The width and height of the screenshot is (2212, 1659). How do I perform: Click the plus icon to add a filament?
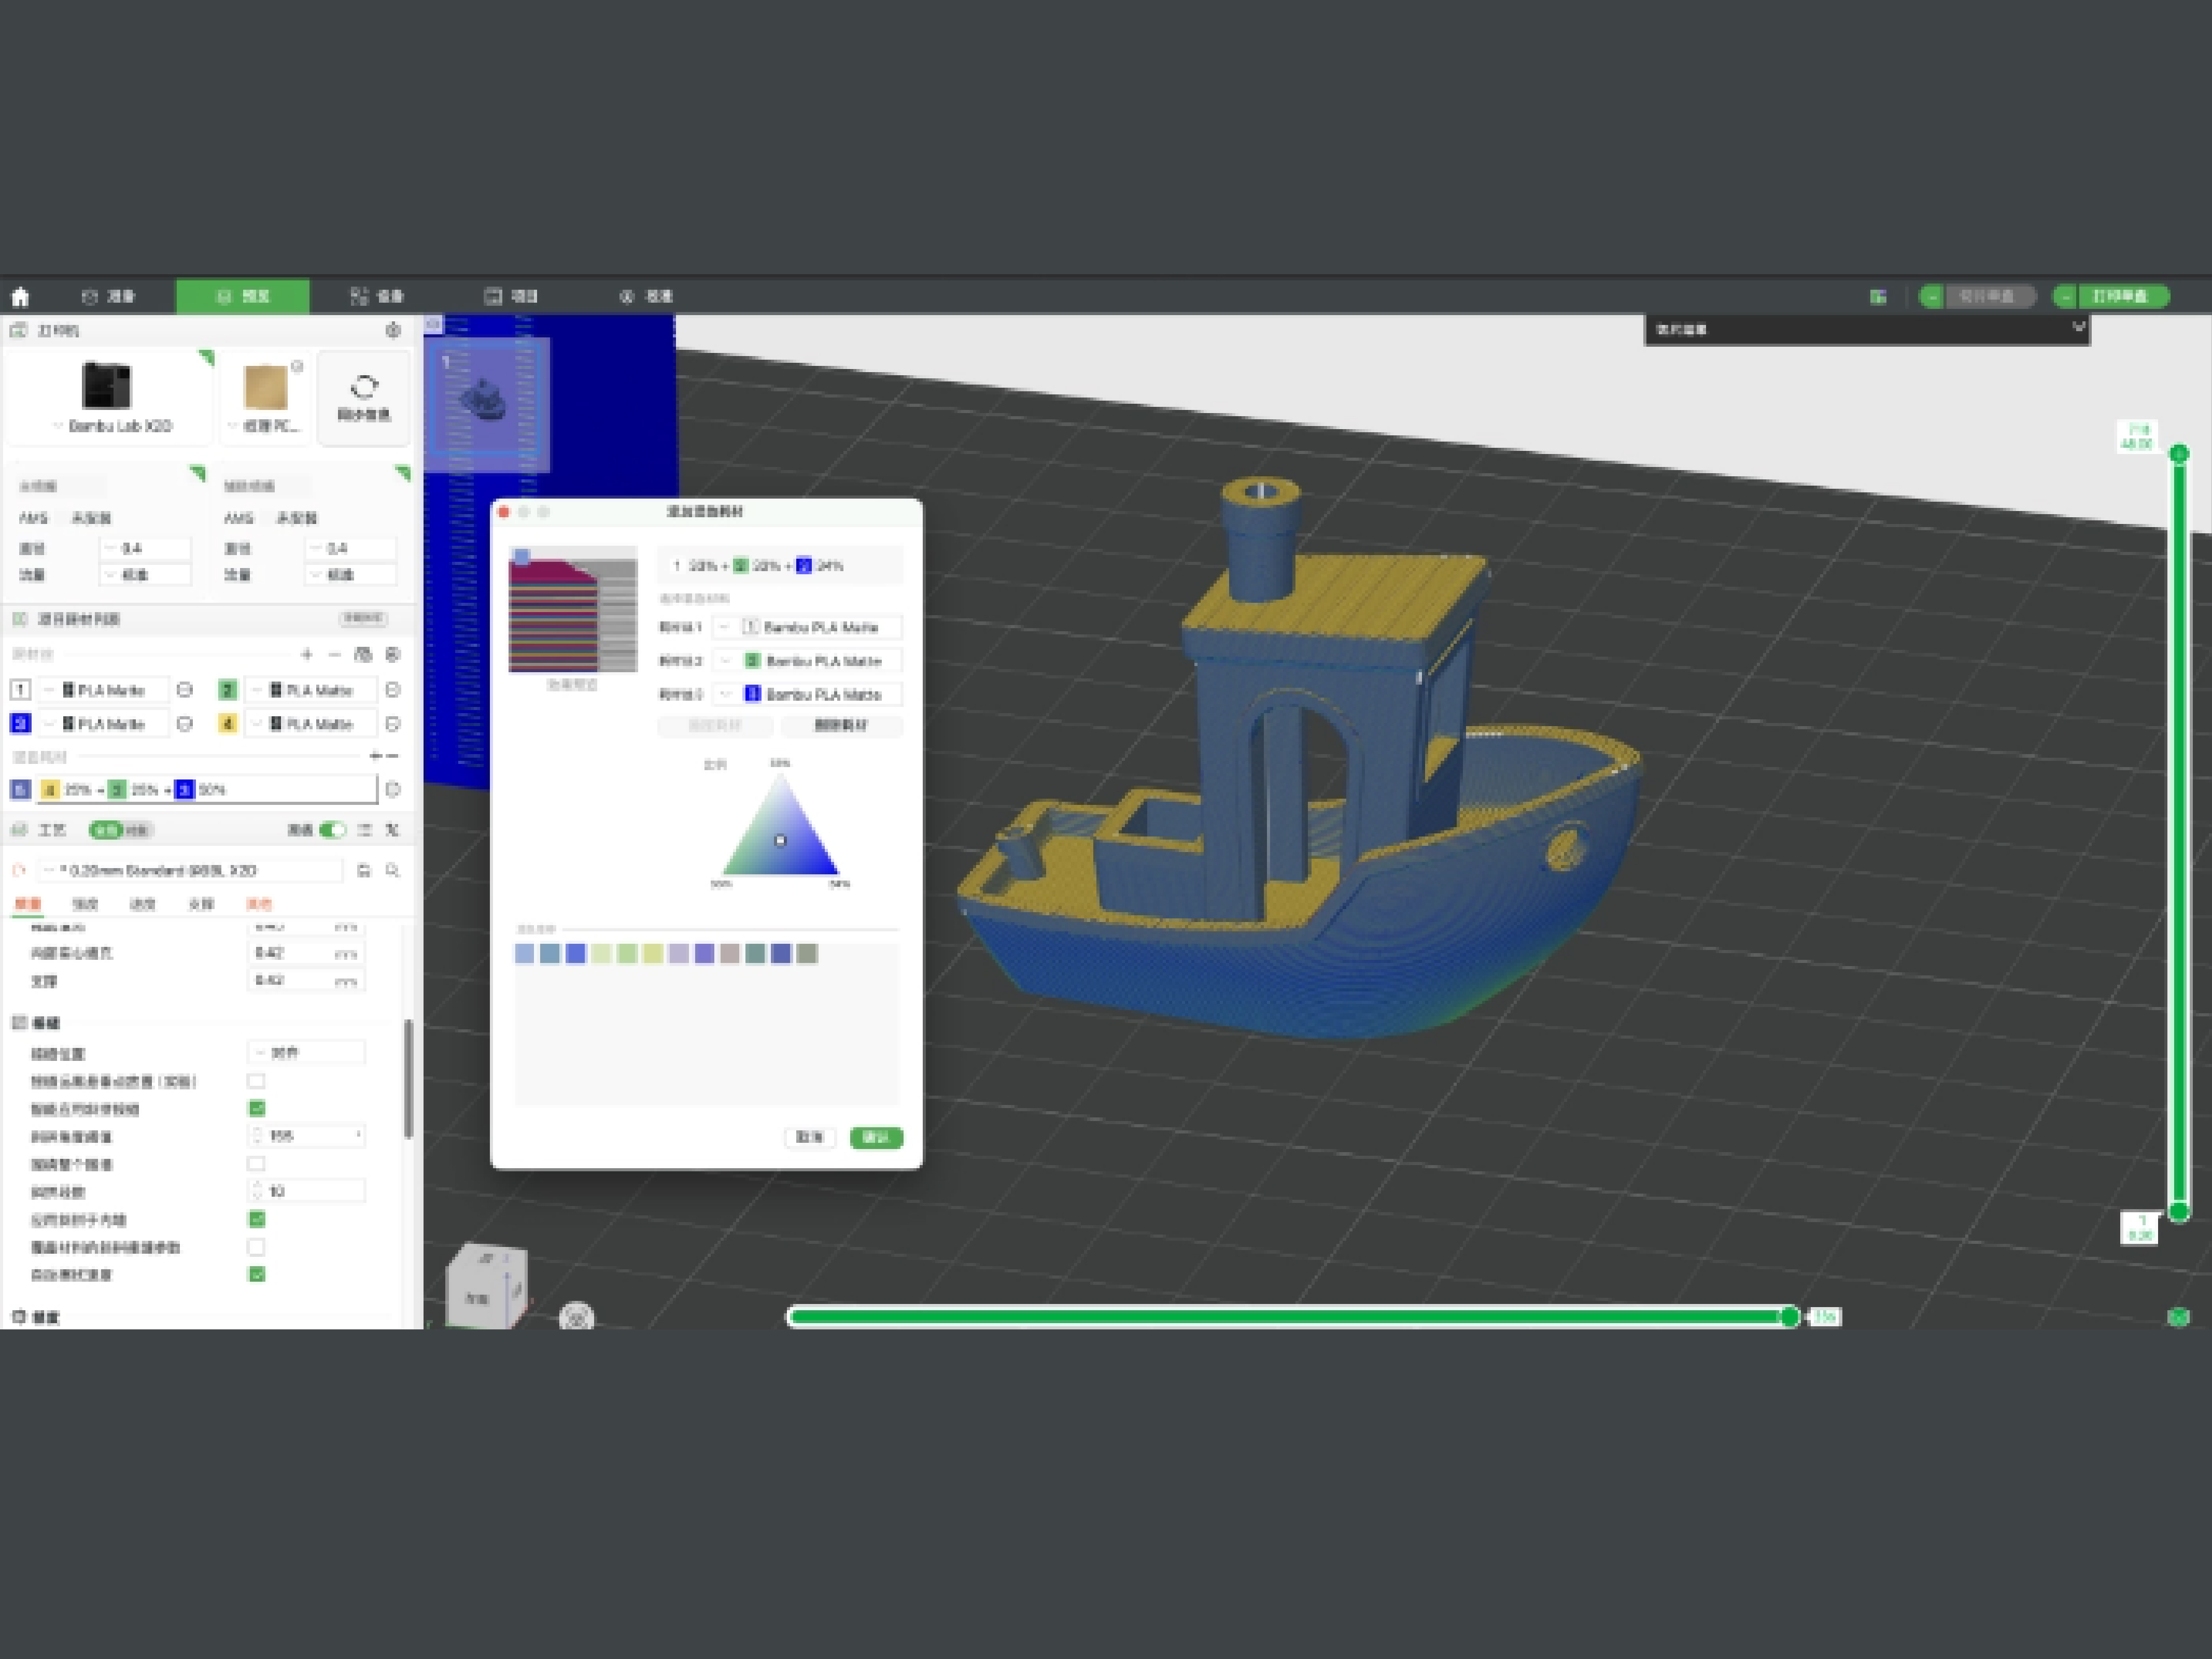(307, 654)
